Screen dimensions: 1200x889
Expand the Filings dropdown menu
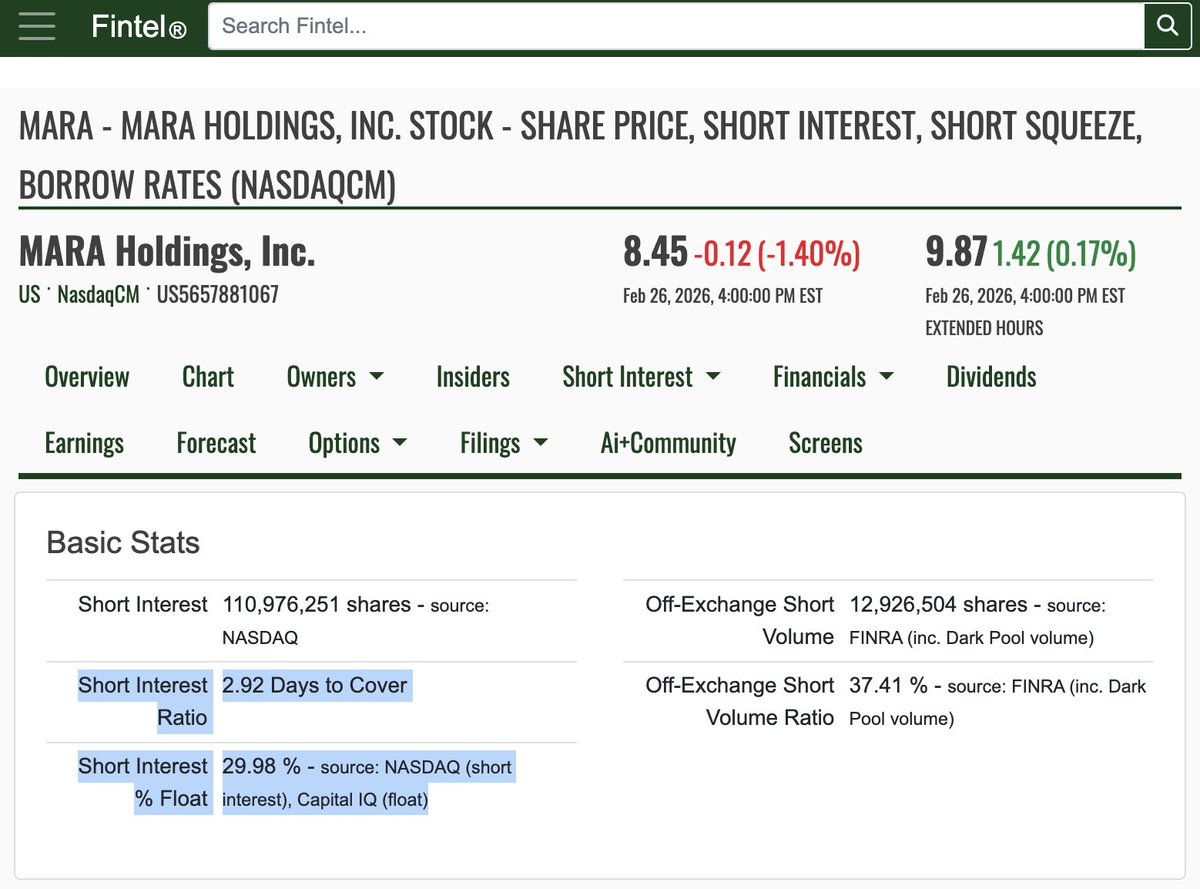504,443
